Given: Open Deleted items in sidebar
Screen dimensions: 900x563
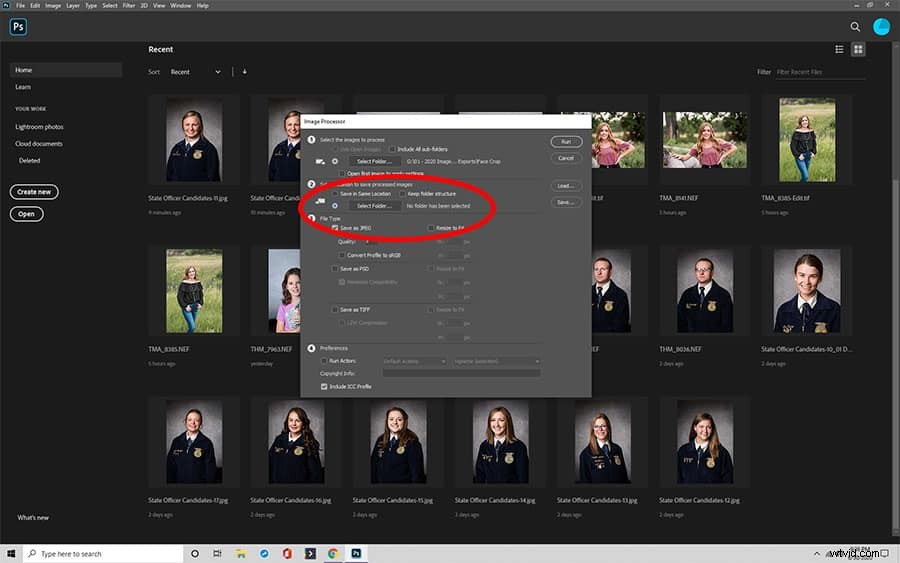Looking at the screenshot, I should click(x=29, y=161).
